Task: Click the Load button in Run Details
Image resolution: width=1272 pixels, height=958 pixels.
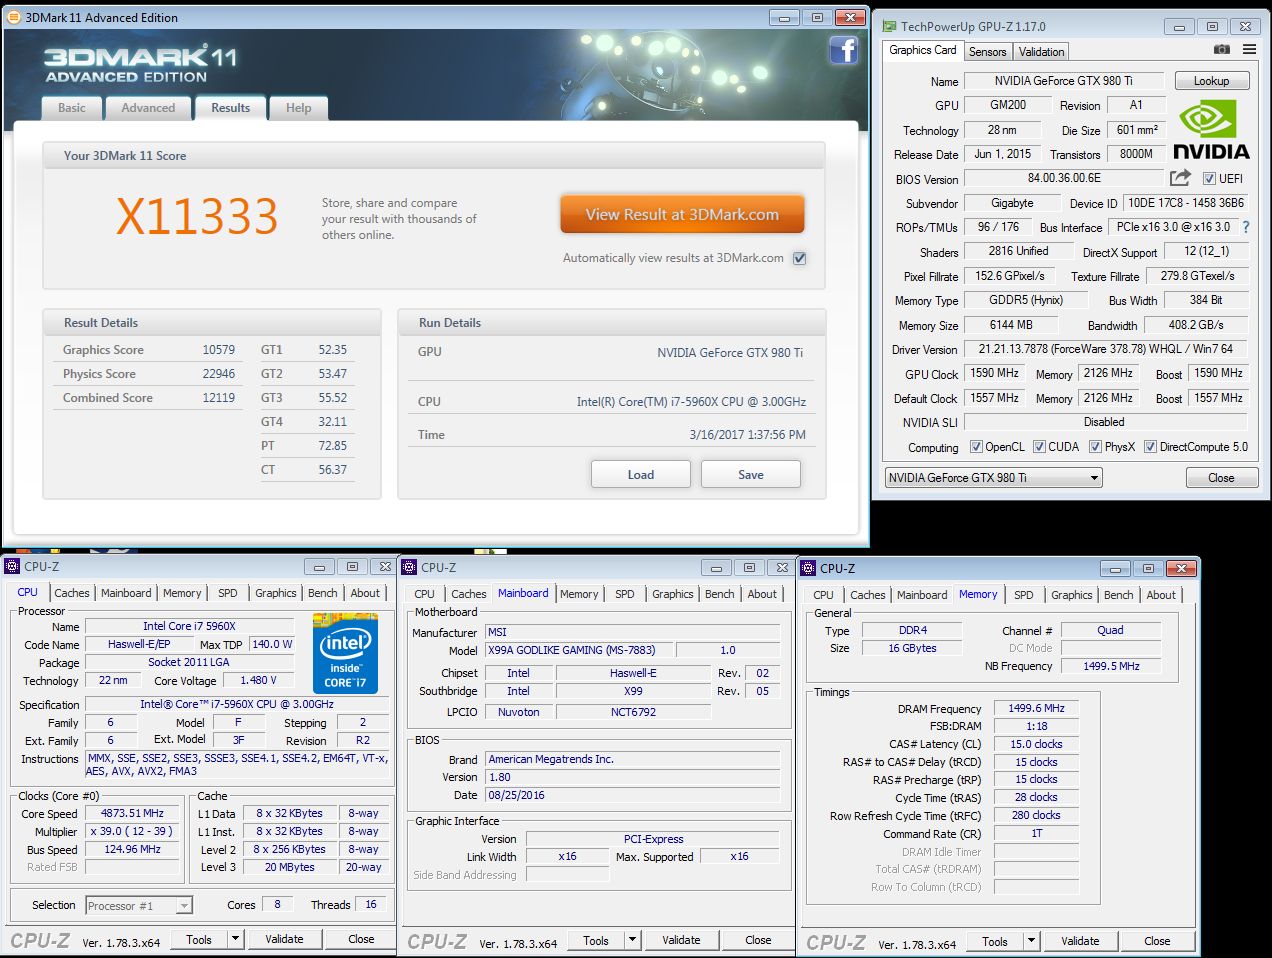Action: 641,474
